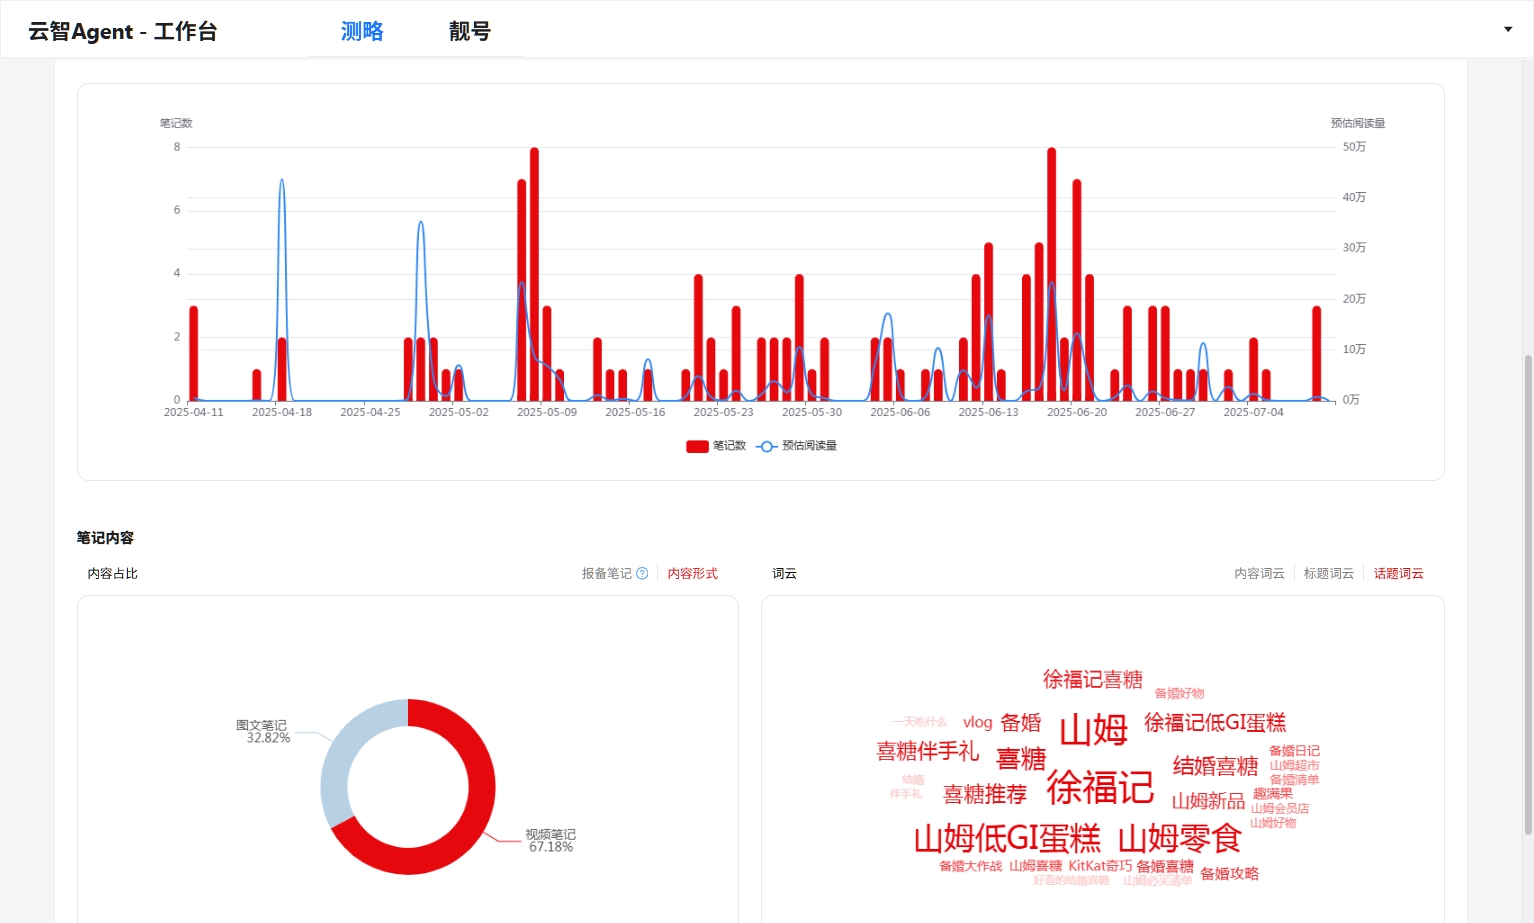Click the 2025-06-20 date axis label
1534x923 pixels.
pos(1077,412)
